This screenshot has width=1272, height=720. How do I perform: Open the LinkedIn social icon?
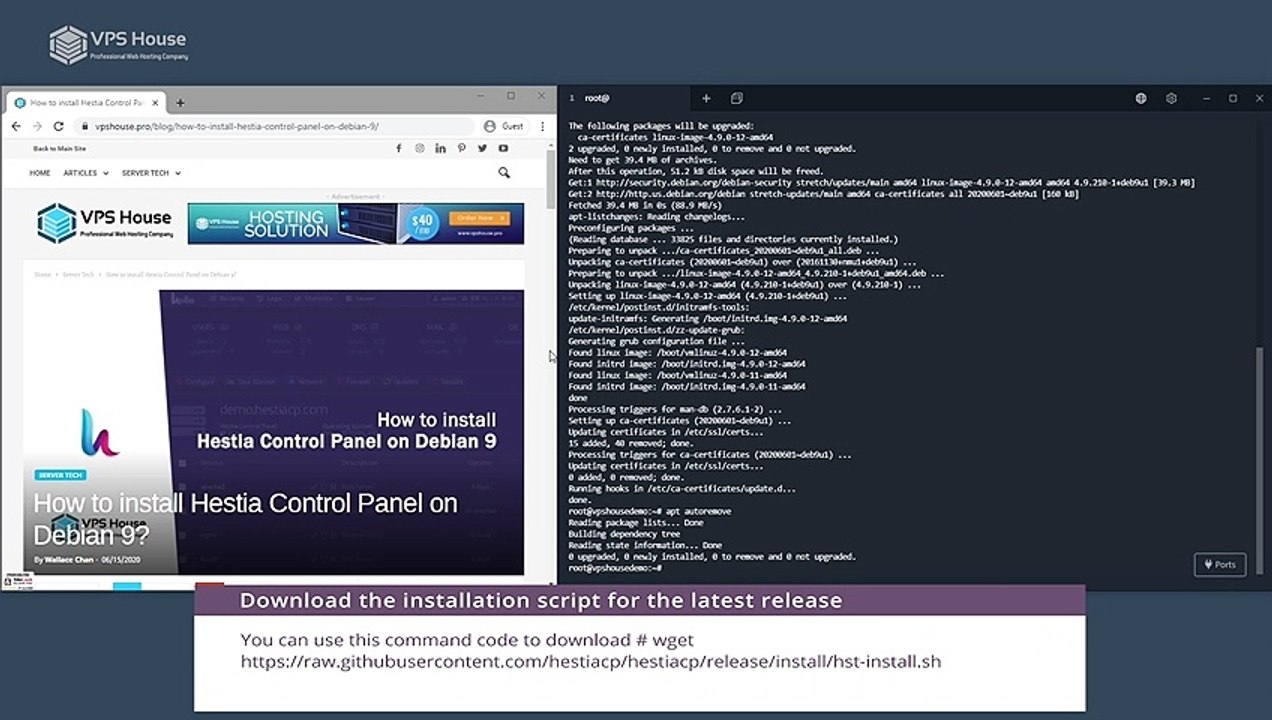point(440,148)
